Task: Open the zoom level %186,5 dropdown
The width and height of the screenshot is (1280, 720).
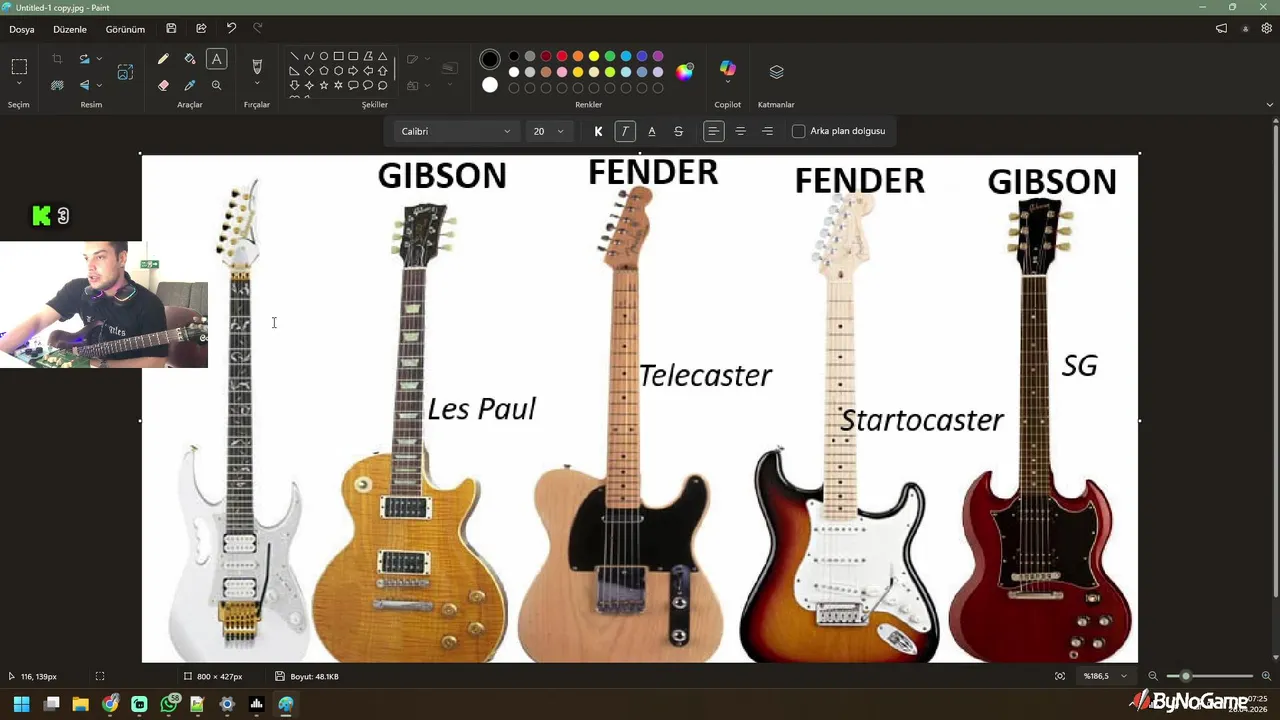Action: [1105, 676]
